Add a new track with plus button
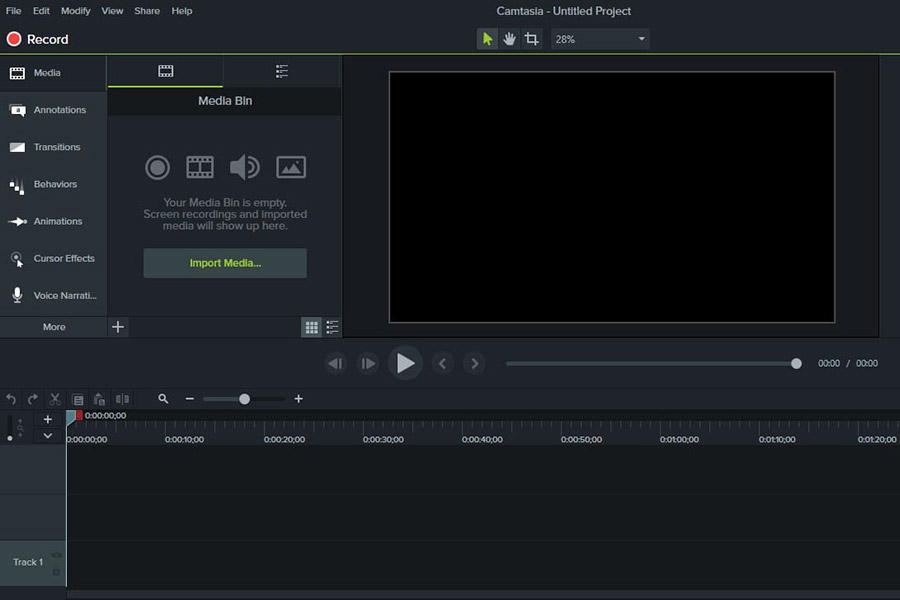900x600 pixels. pos(48,419)
